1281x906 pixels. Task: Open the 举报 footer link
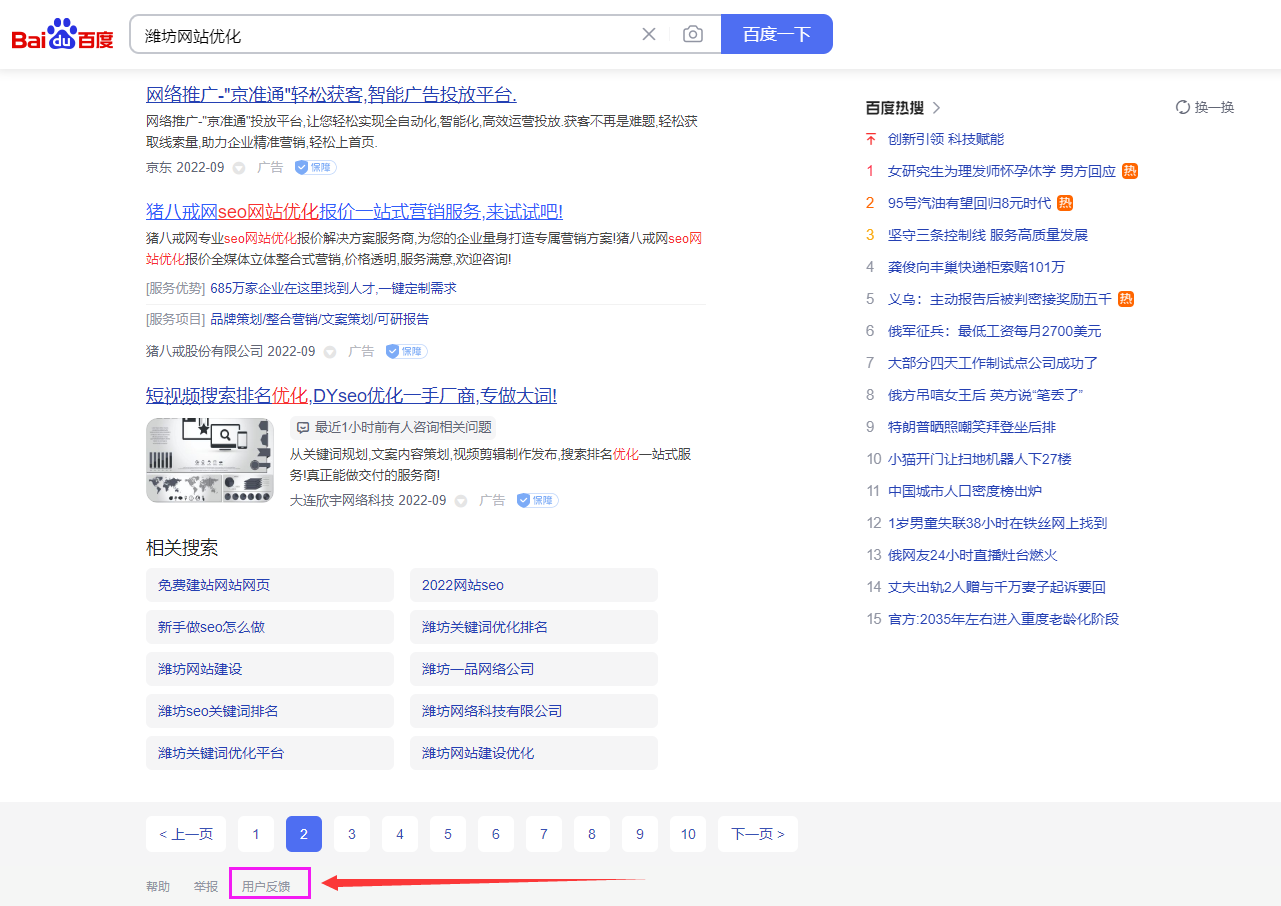206,886
